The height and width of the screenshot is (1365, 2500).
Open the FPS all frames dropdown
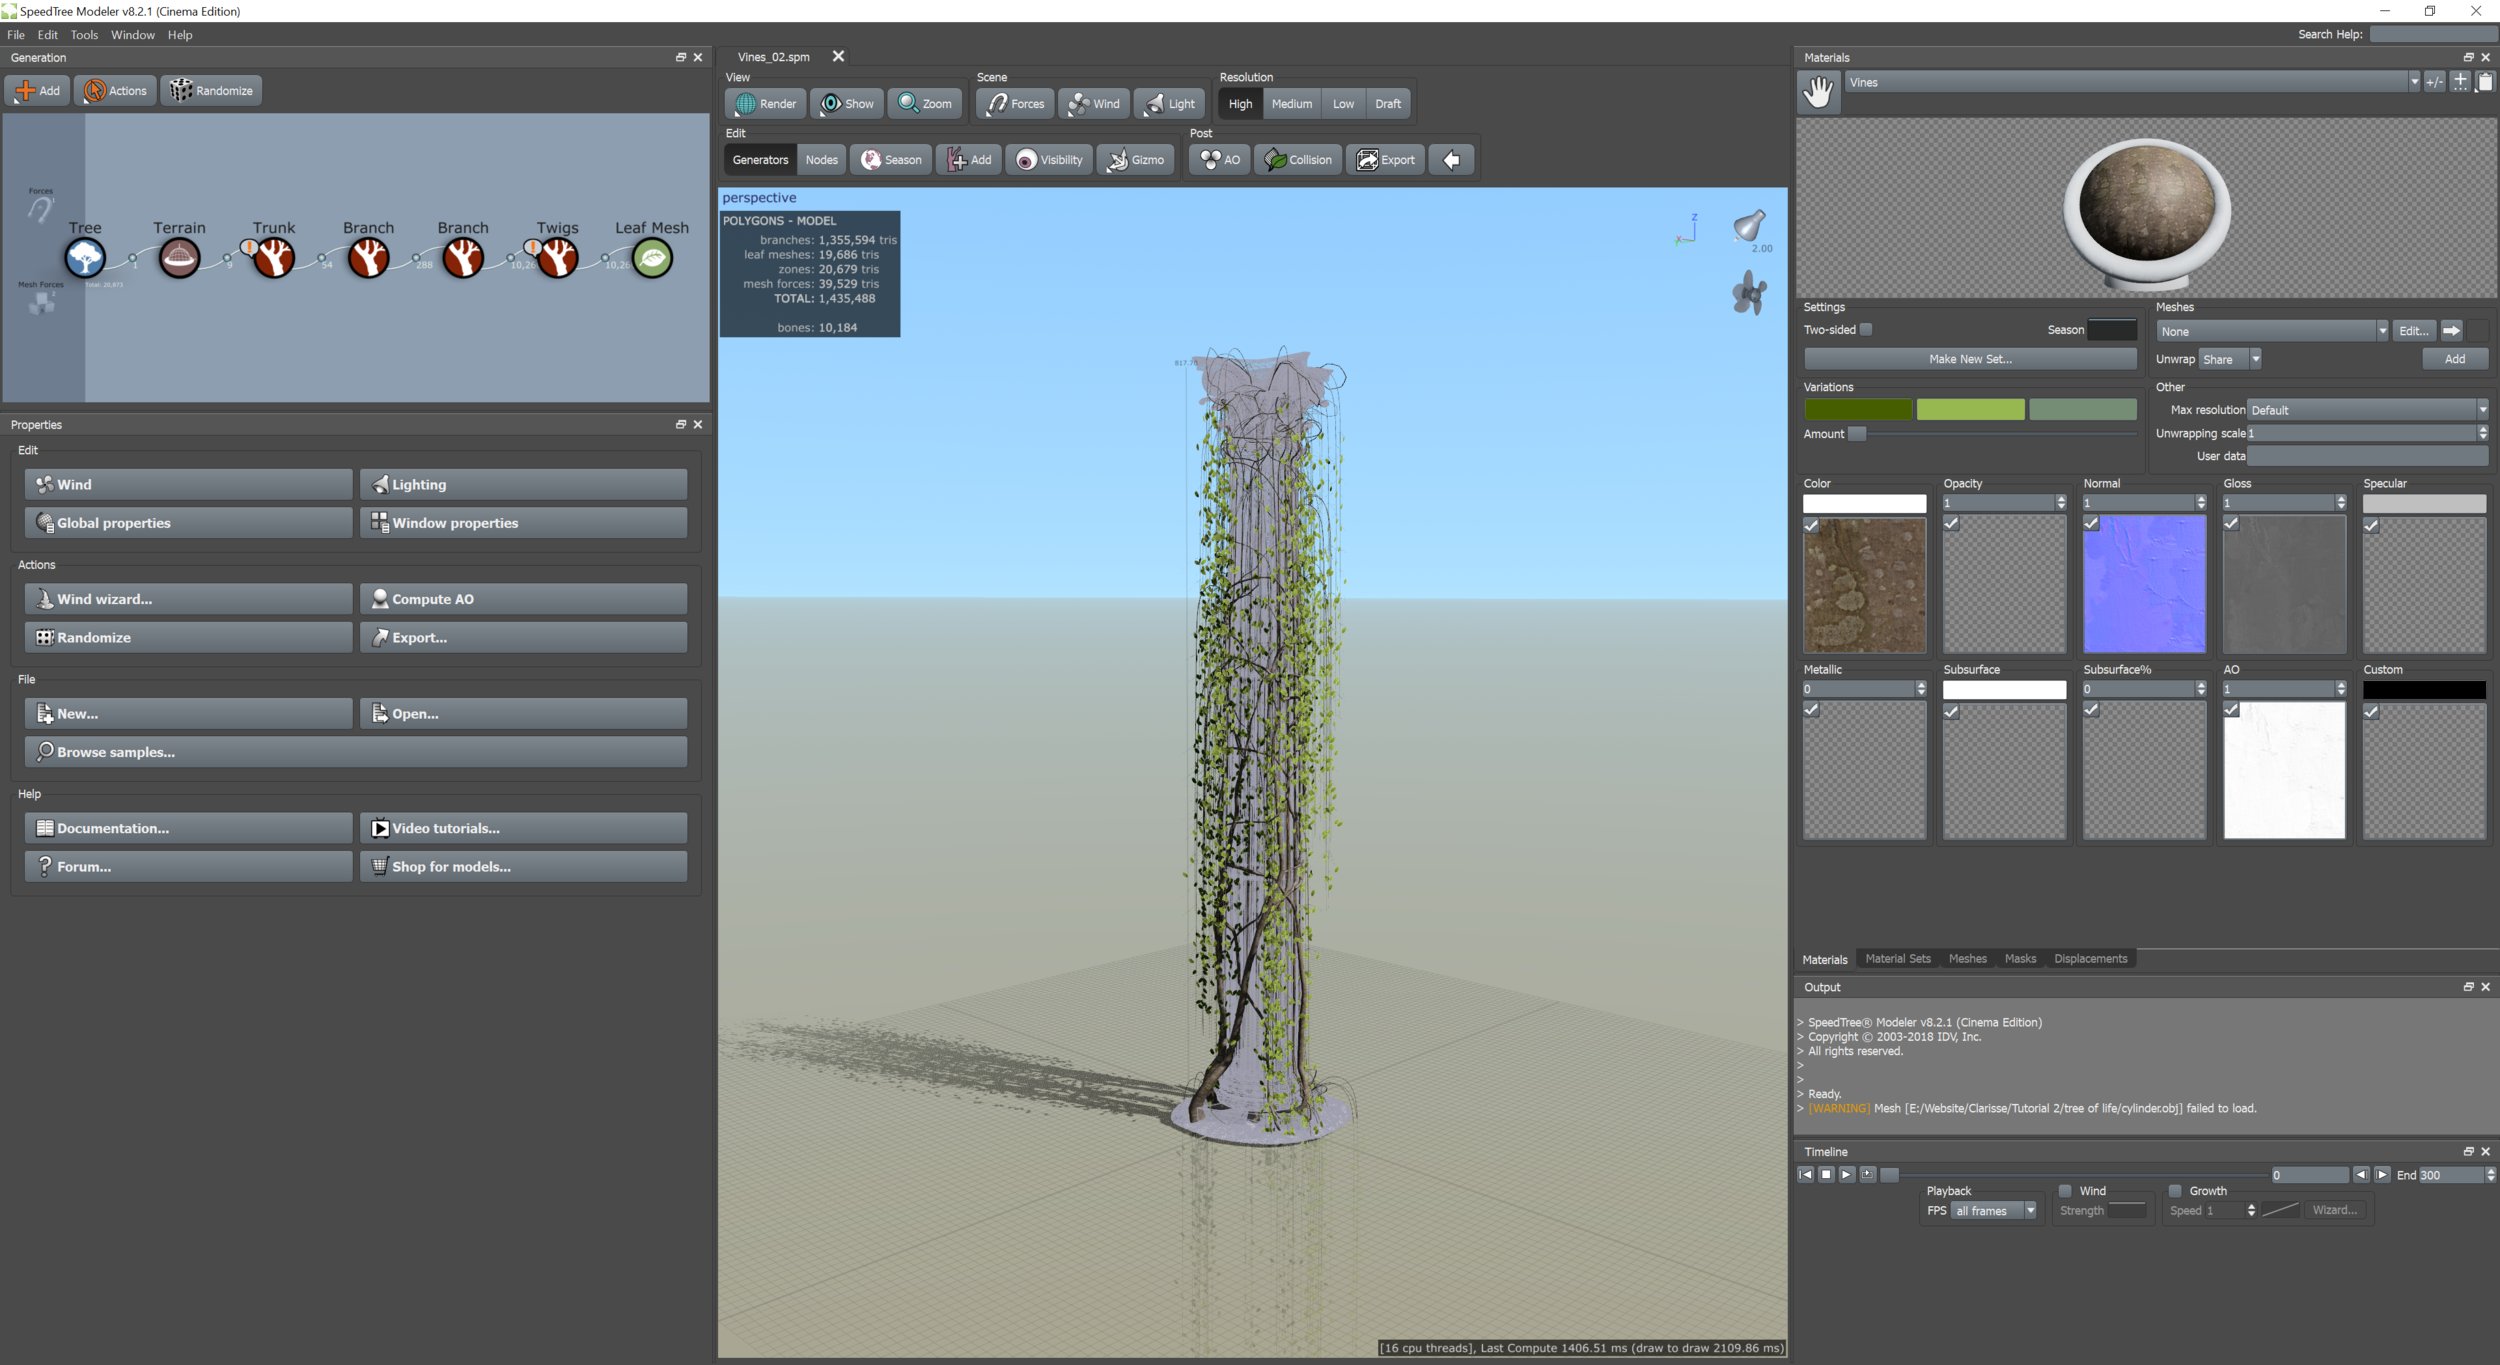2030,1211
